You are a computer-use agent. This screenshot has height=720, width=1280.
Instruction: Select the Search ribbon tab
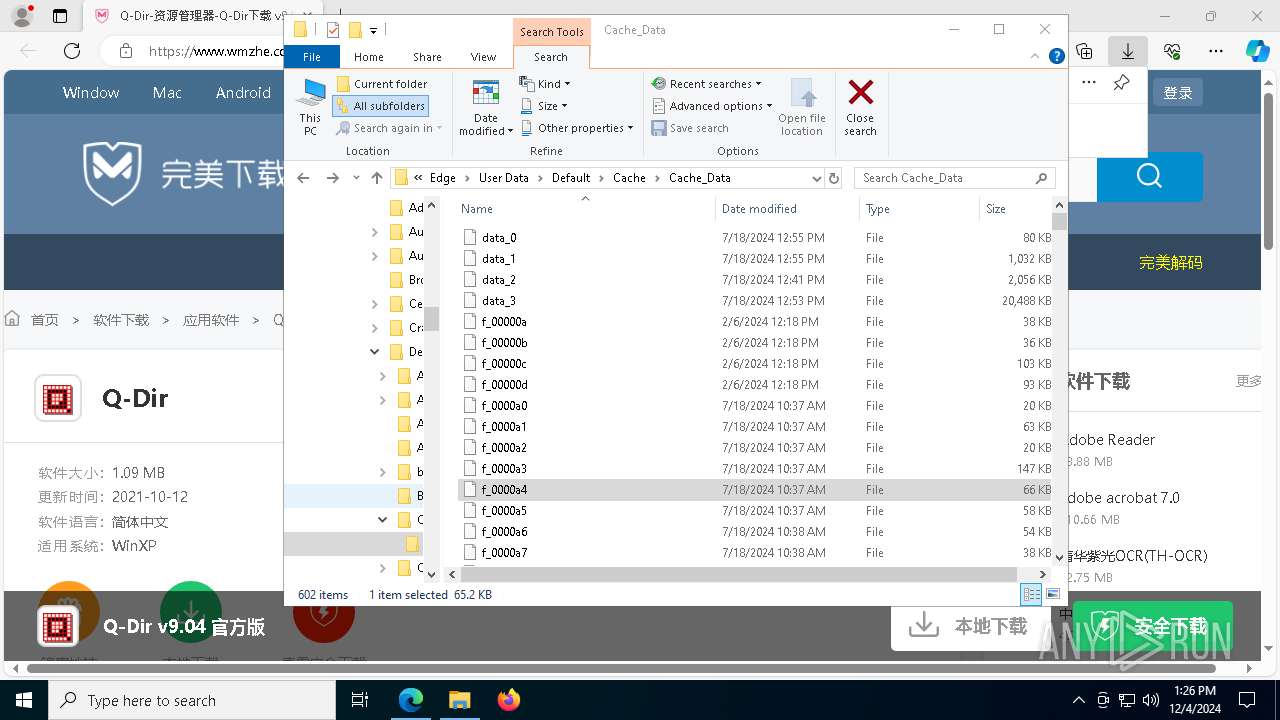click(x=551, y=57)
